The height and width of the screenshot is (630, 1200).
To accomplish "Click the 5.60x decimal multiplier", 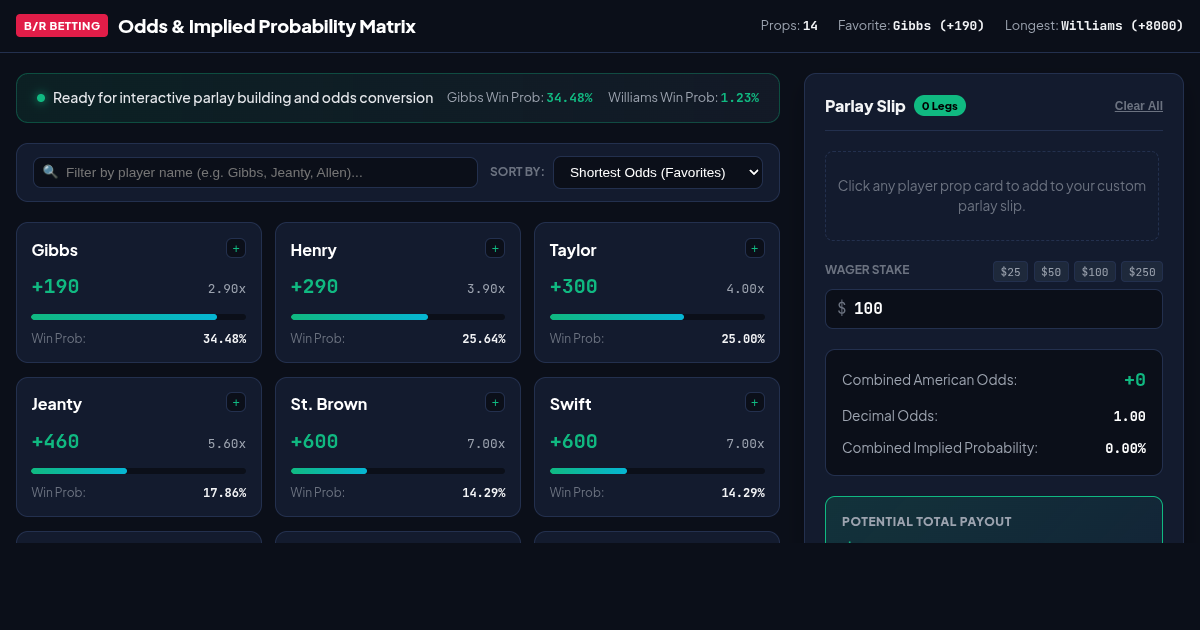I will pyautogui.click(x=227, y=443).
